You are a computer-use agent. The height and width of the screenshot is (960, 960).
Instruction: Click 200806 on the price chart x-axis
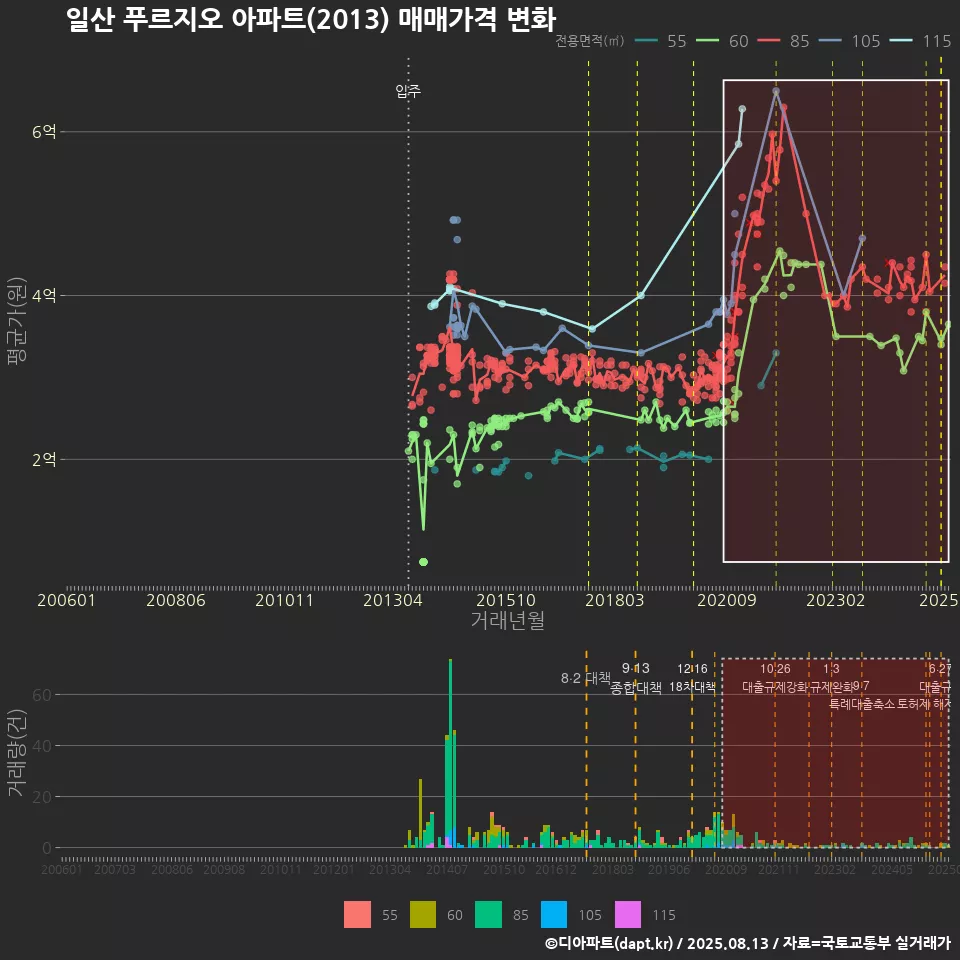pos(176,600)
